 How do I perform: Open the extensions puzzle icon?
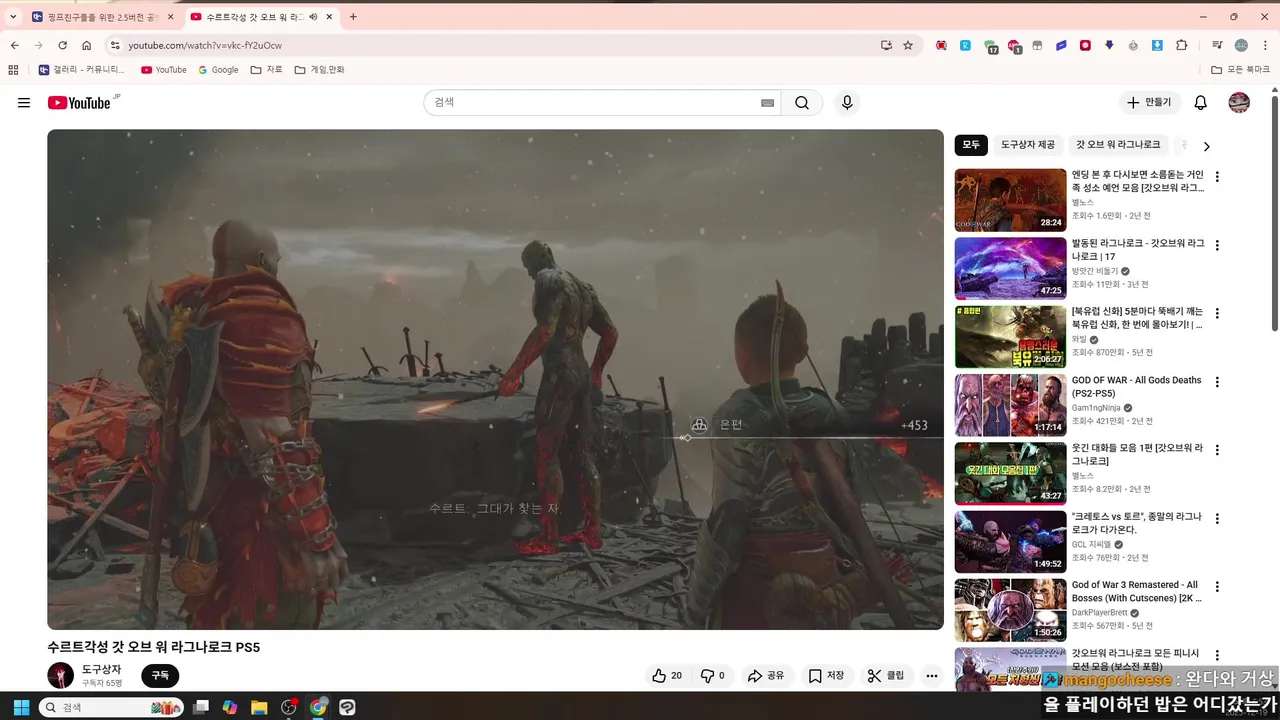(1182, 45)
